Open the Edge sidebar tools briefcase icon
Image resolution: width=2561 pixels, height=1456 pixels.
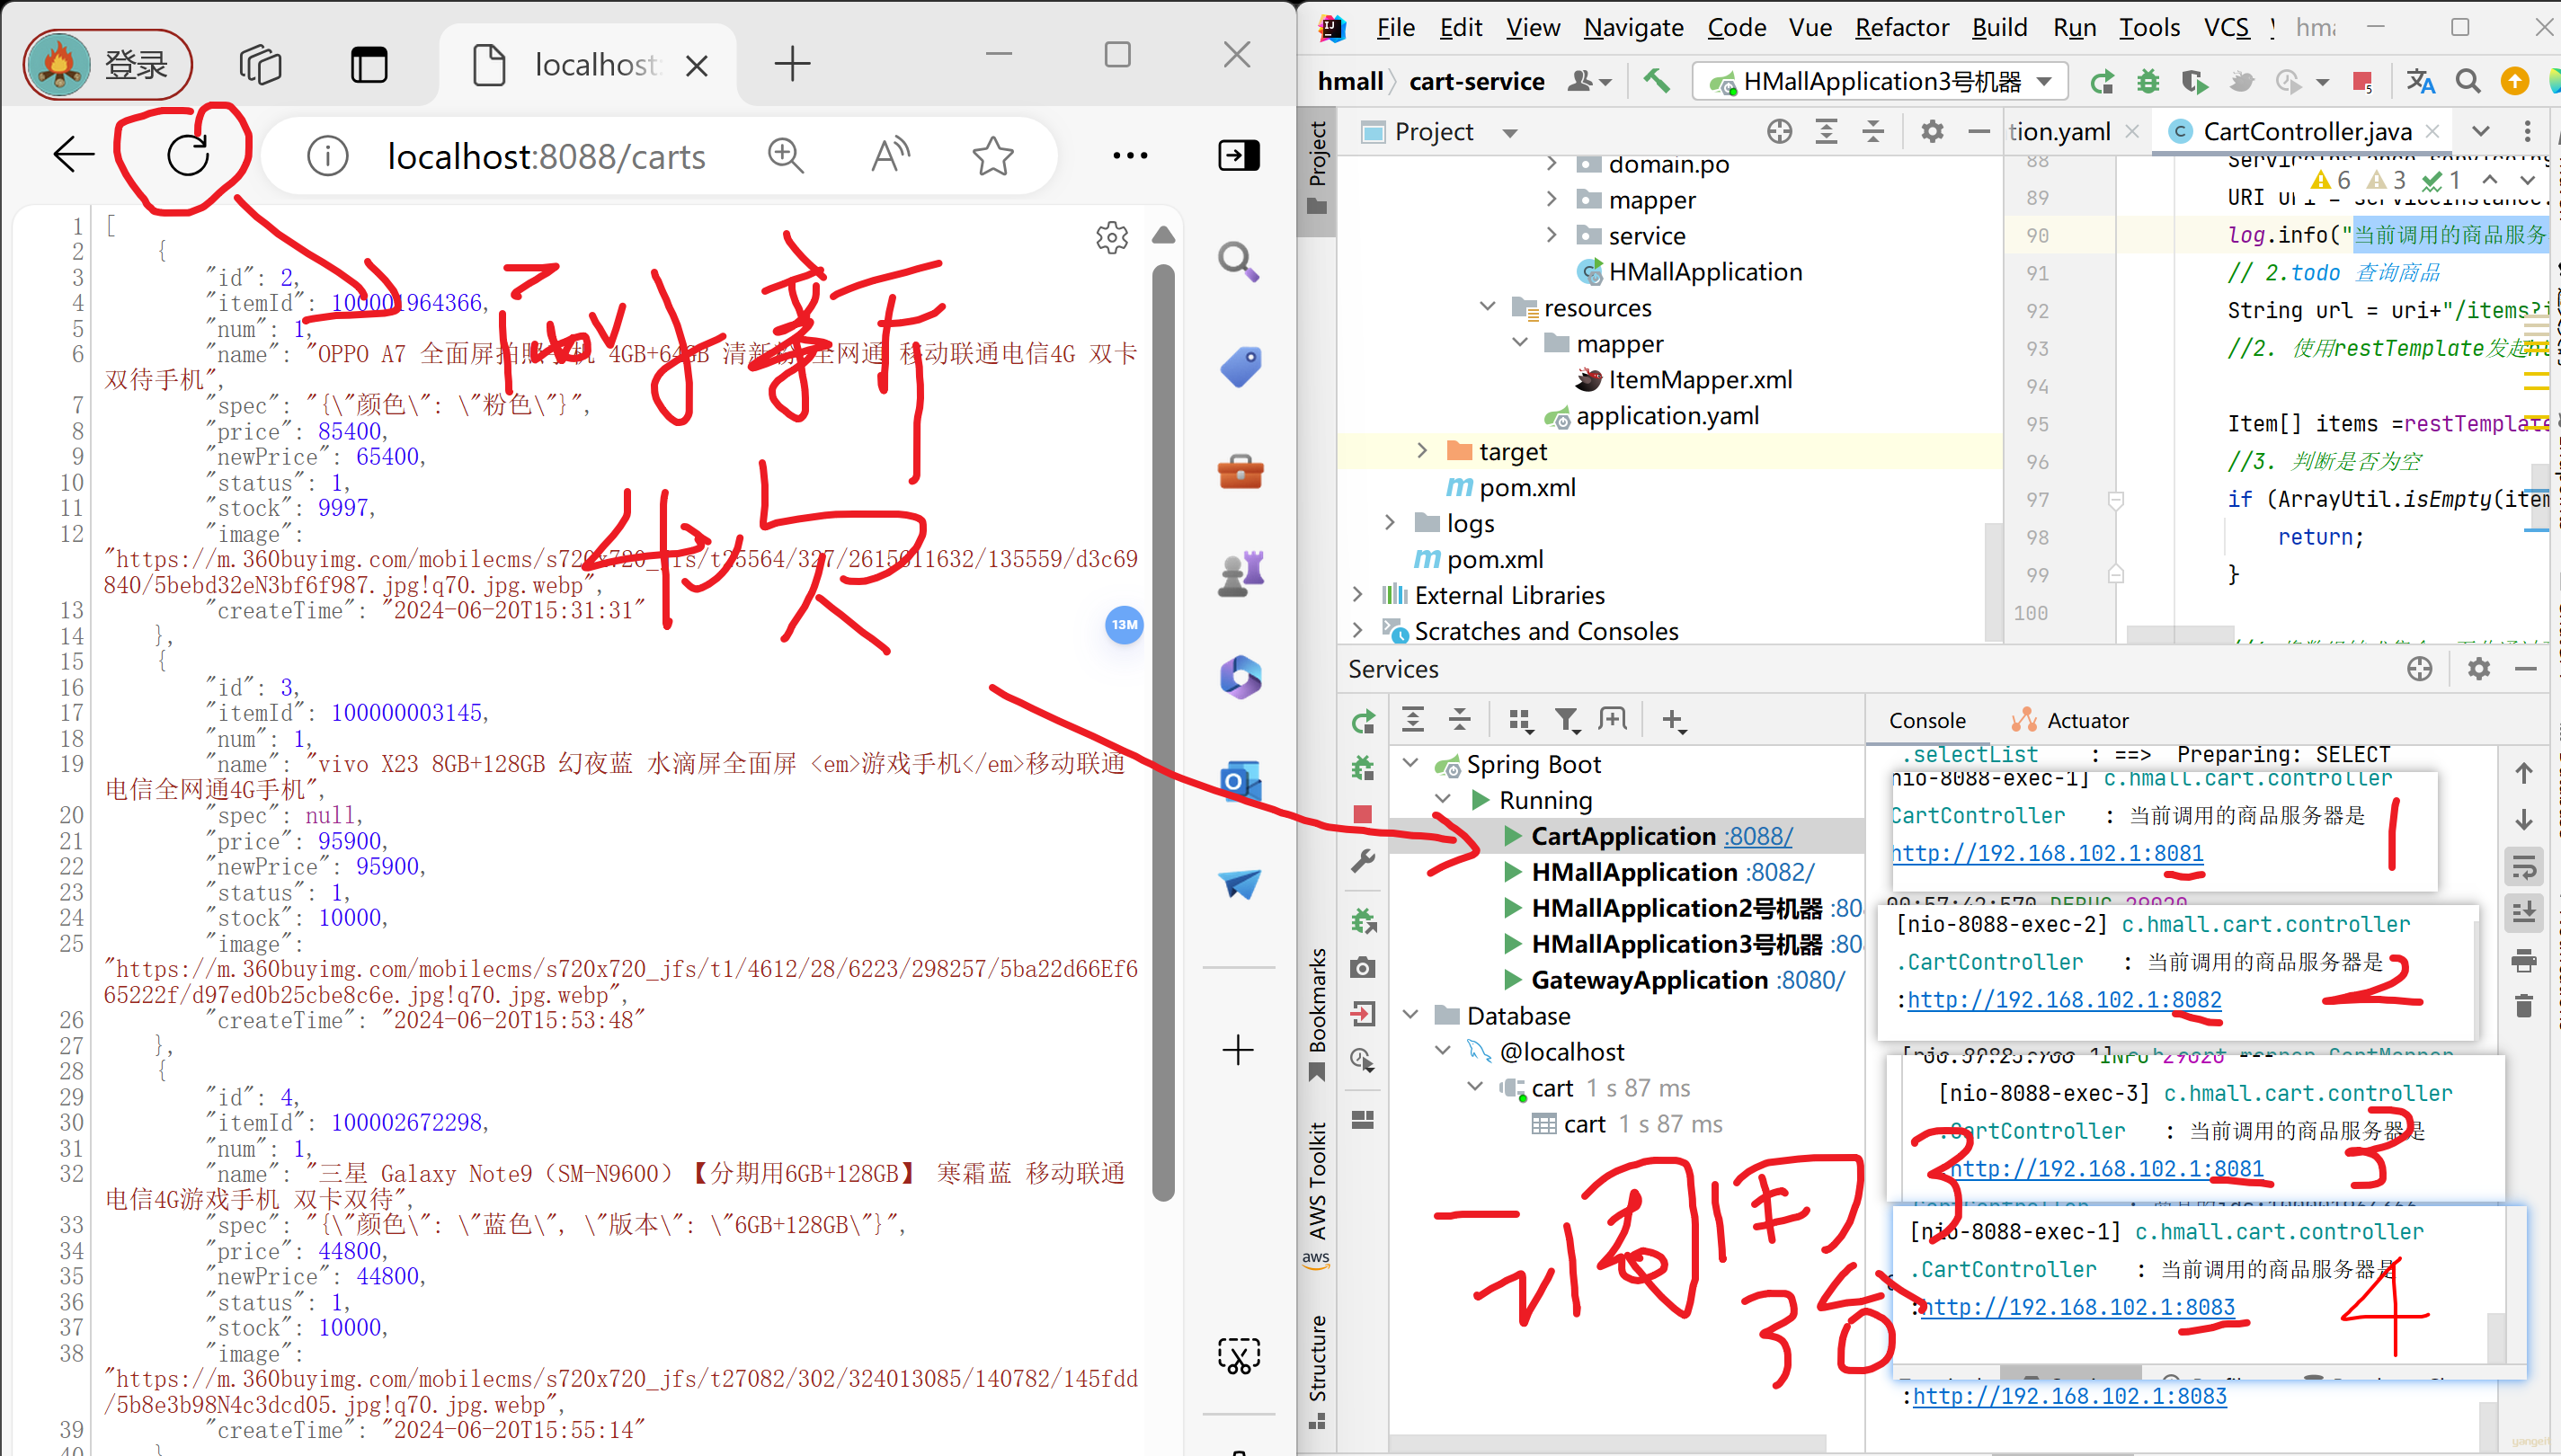tap(1241, 472)
